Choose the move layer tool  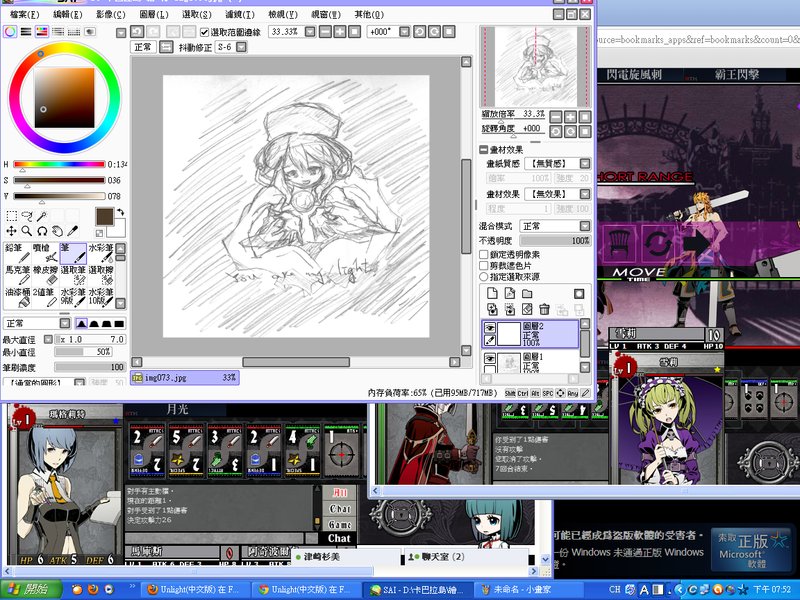[x=11, y=231]
